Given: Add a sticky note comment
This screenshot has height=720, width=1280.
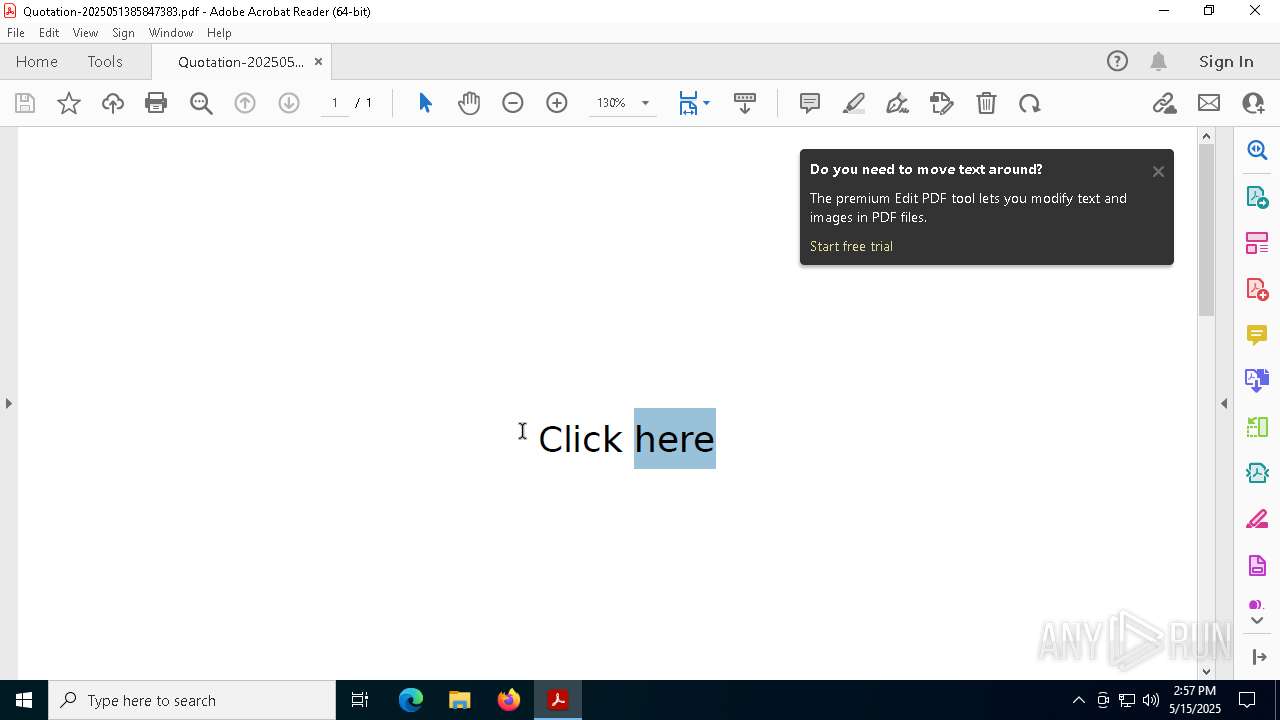Looking at the screenshot, I should point(810,103).
